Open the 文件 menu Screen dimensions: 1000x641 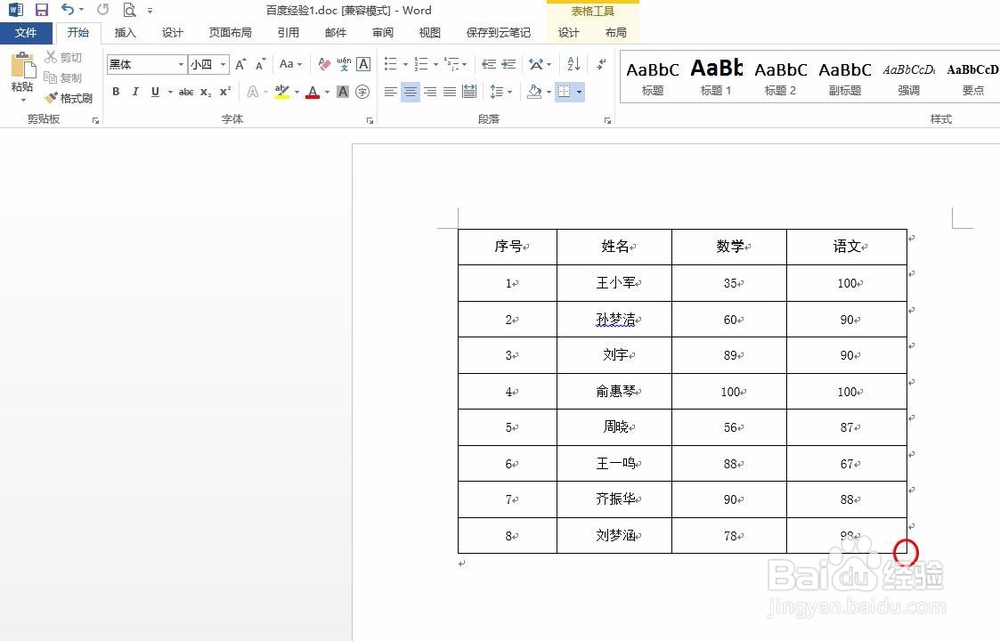tap(27, 32)
